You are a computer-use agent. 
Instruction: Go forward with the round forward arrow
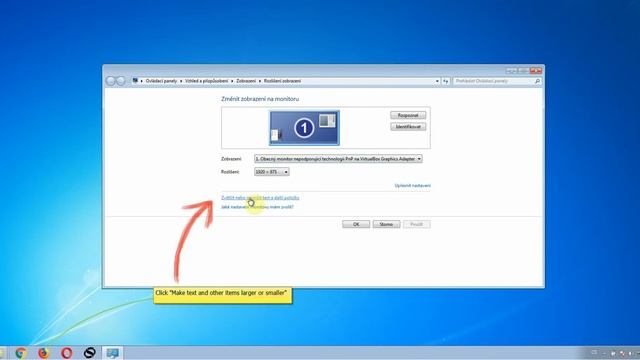121,81
